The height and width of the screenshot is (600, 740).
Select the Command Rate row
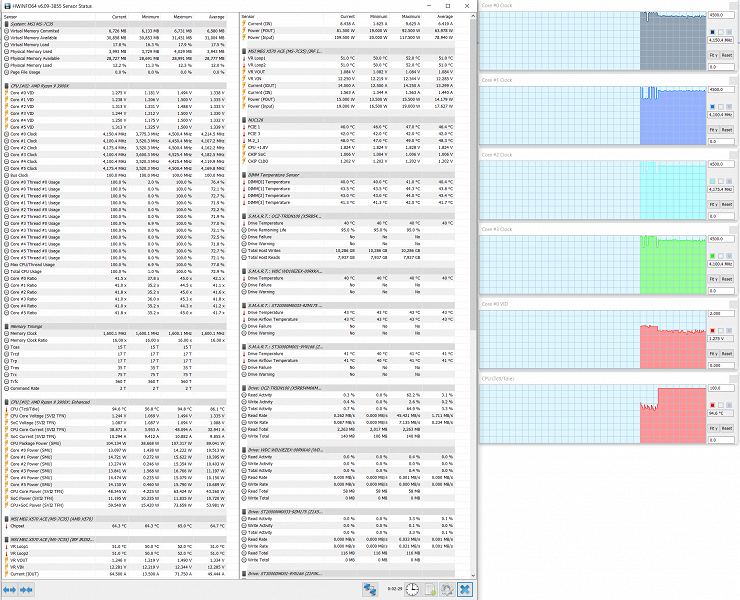(x=115, y=388)
